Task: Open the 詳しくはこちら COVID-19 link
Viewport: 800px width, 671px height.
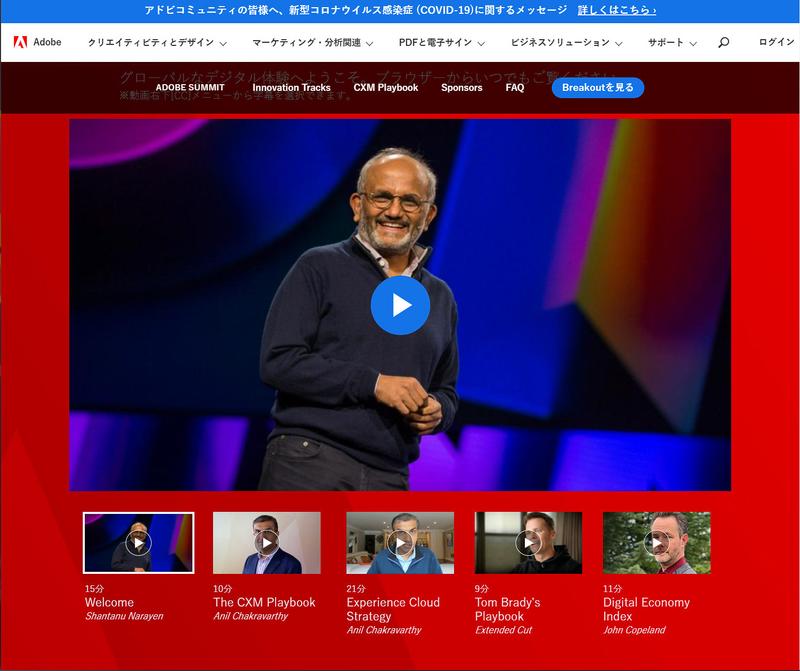Action: coord(616,10)
